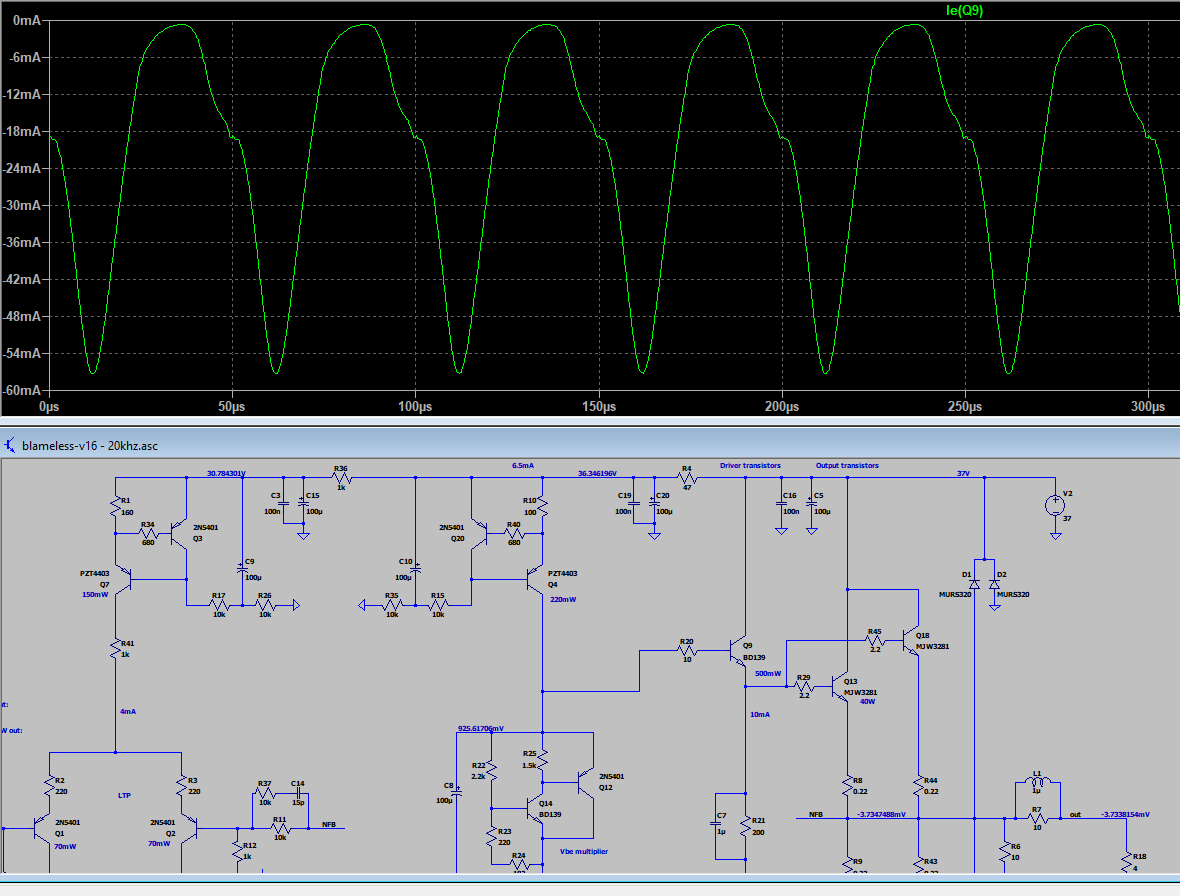Screen dimensions: 1180x896
Task: Select resistor R1 160
Action: pos(116,507)
